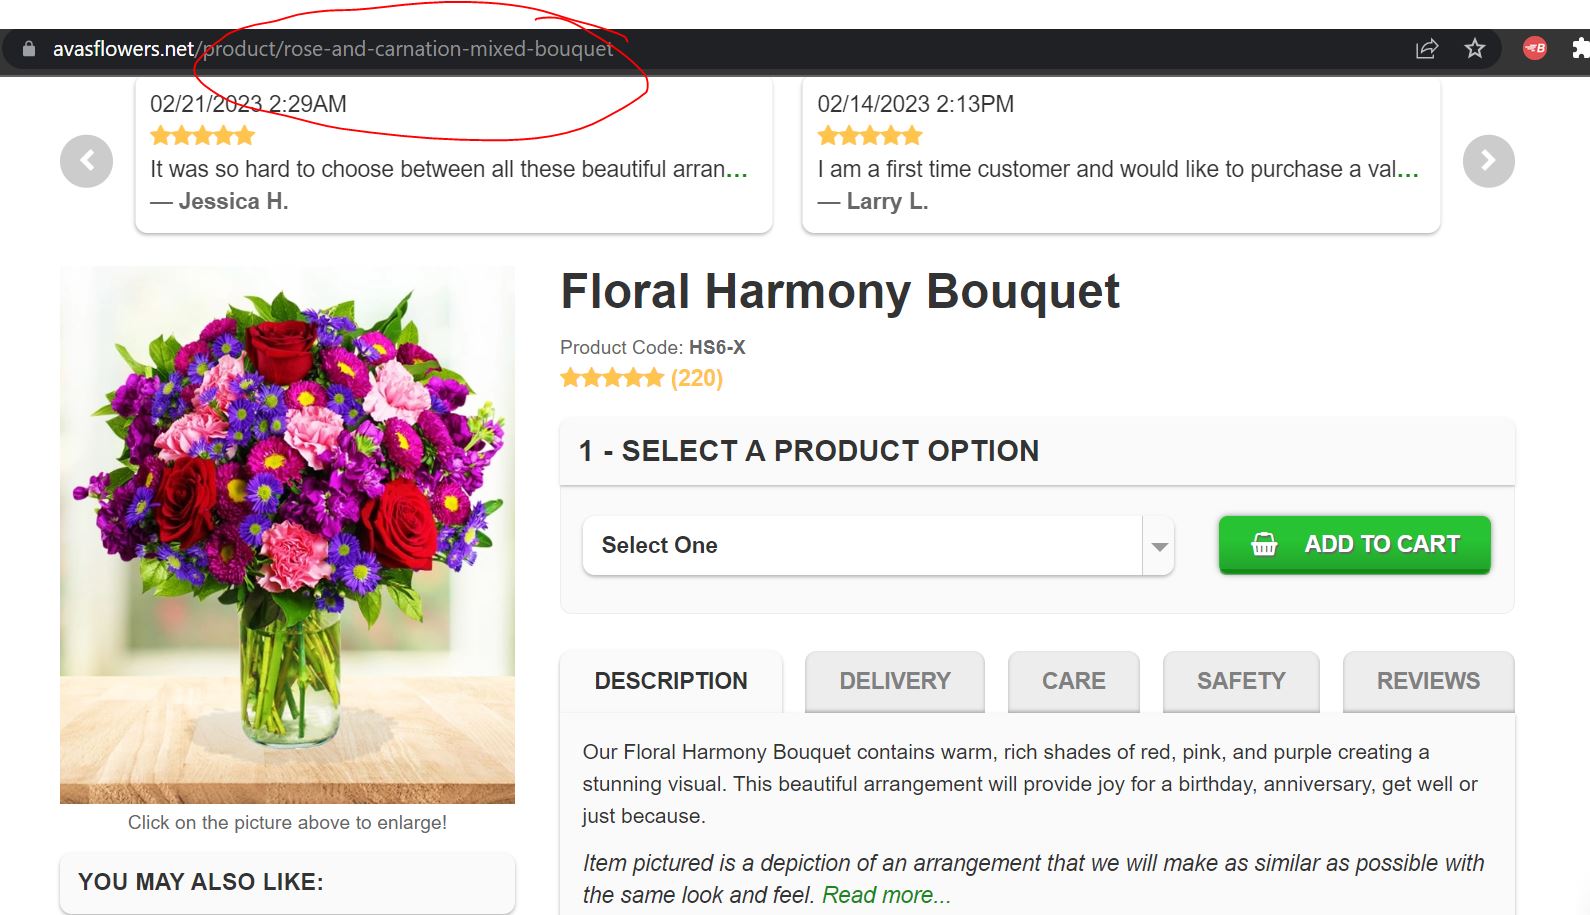View the REVIEWS tab
Viewport: 1590px width, 915px height.
pyautogui.click(x=1427, y=681)
